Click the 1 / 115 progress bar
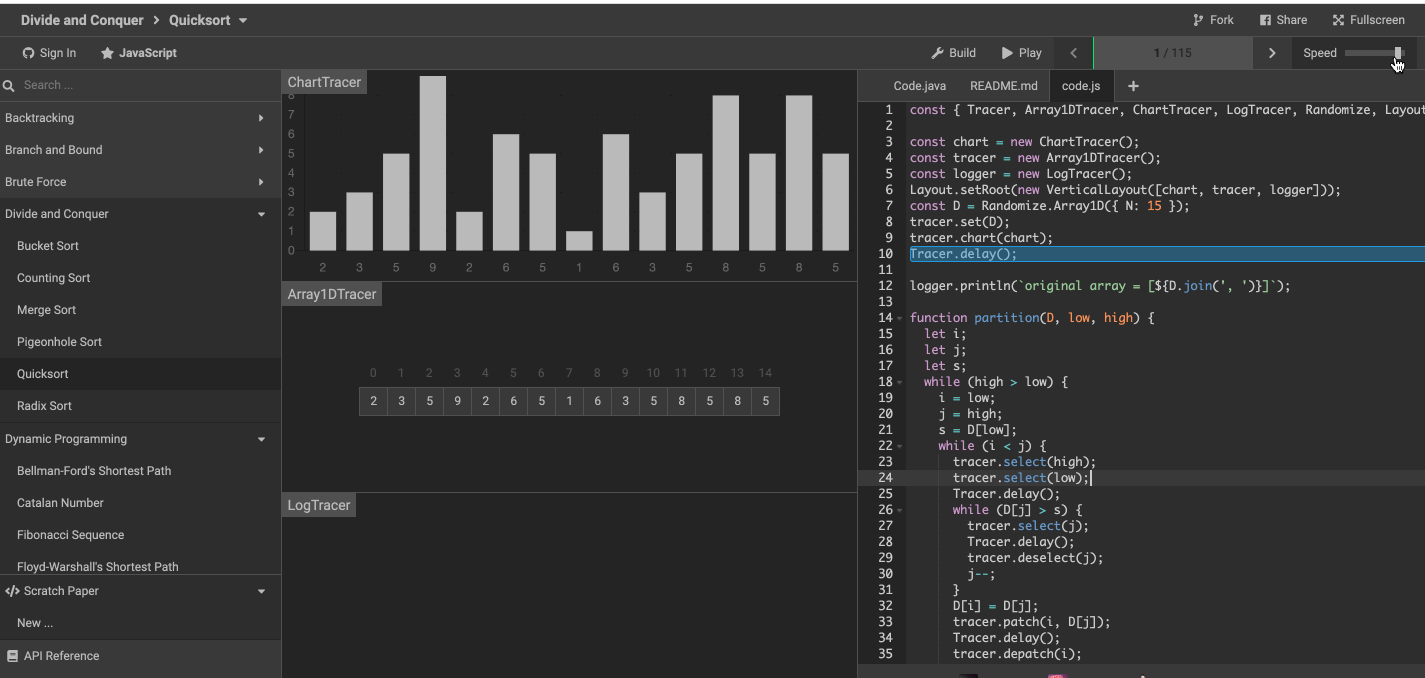Image resolution: width=1425 pixels, height=678 pixels. [x=1172, y=53]
